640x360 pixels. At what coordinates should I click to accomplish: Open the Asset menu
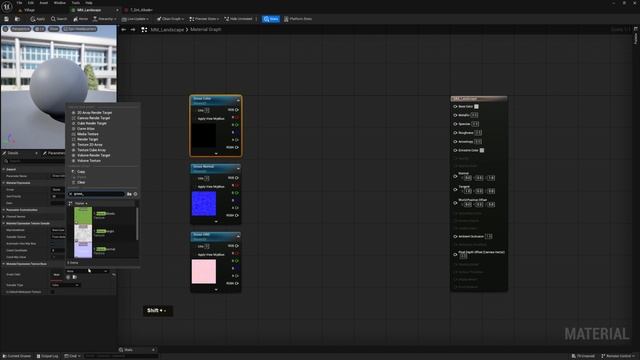[x=44, y=3]
